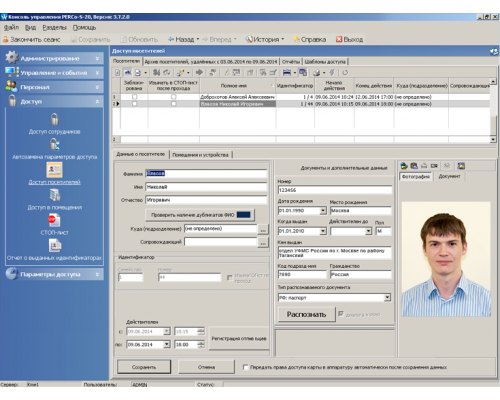Click browse button next to Сопровождающий

263,243
